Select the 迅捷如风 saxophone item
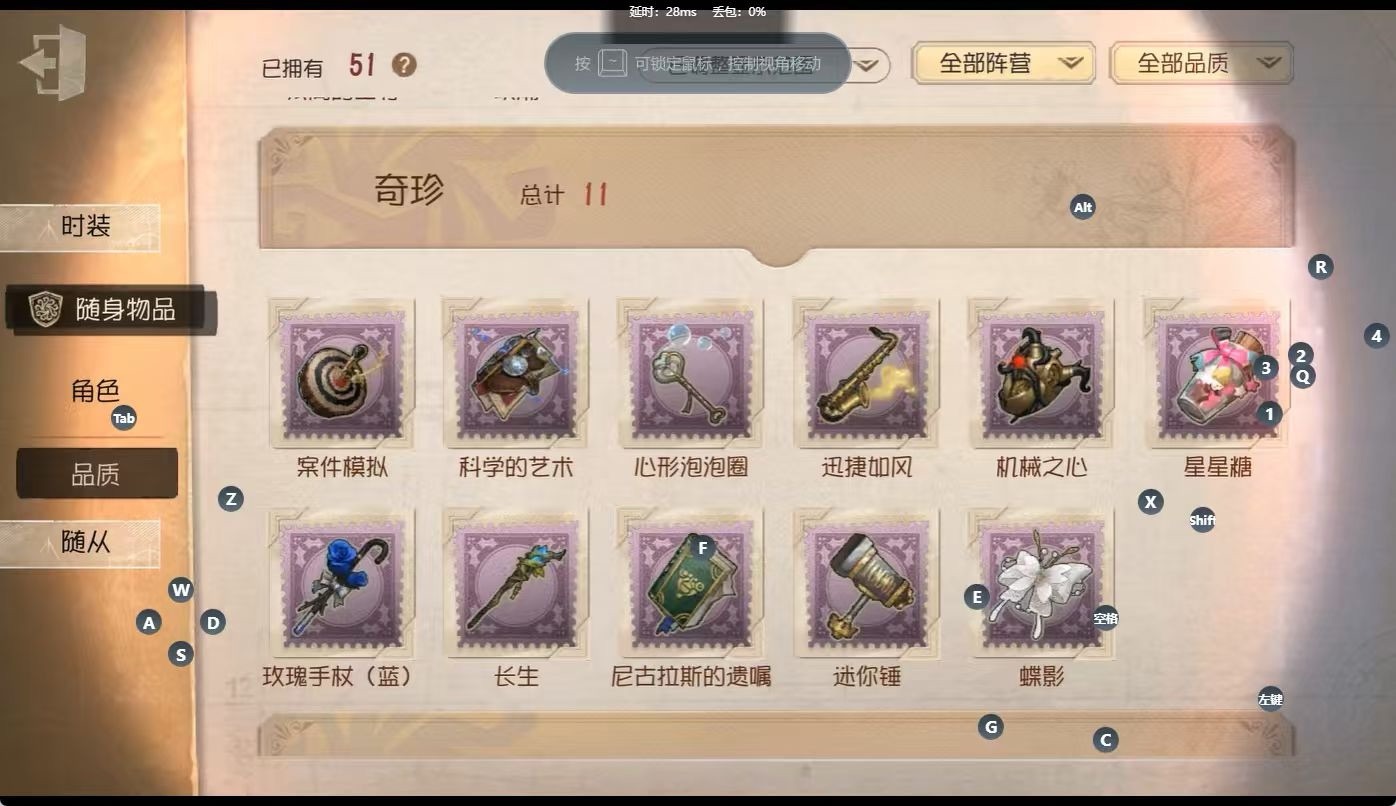Viewport: 1396px width, 806px height. pos(866,373)
